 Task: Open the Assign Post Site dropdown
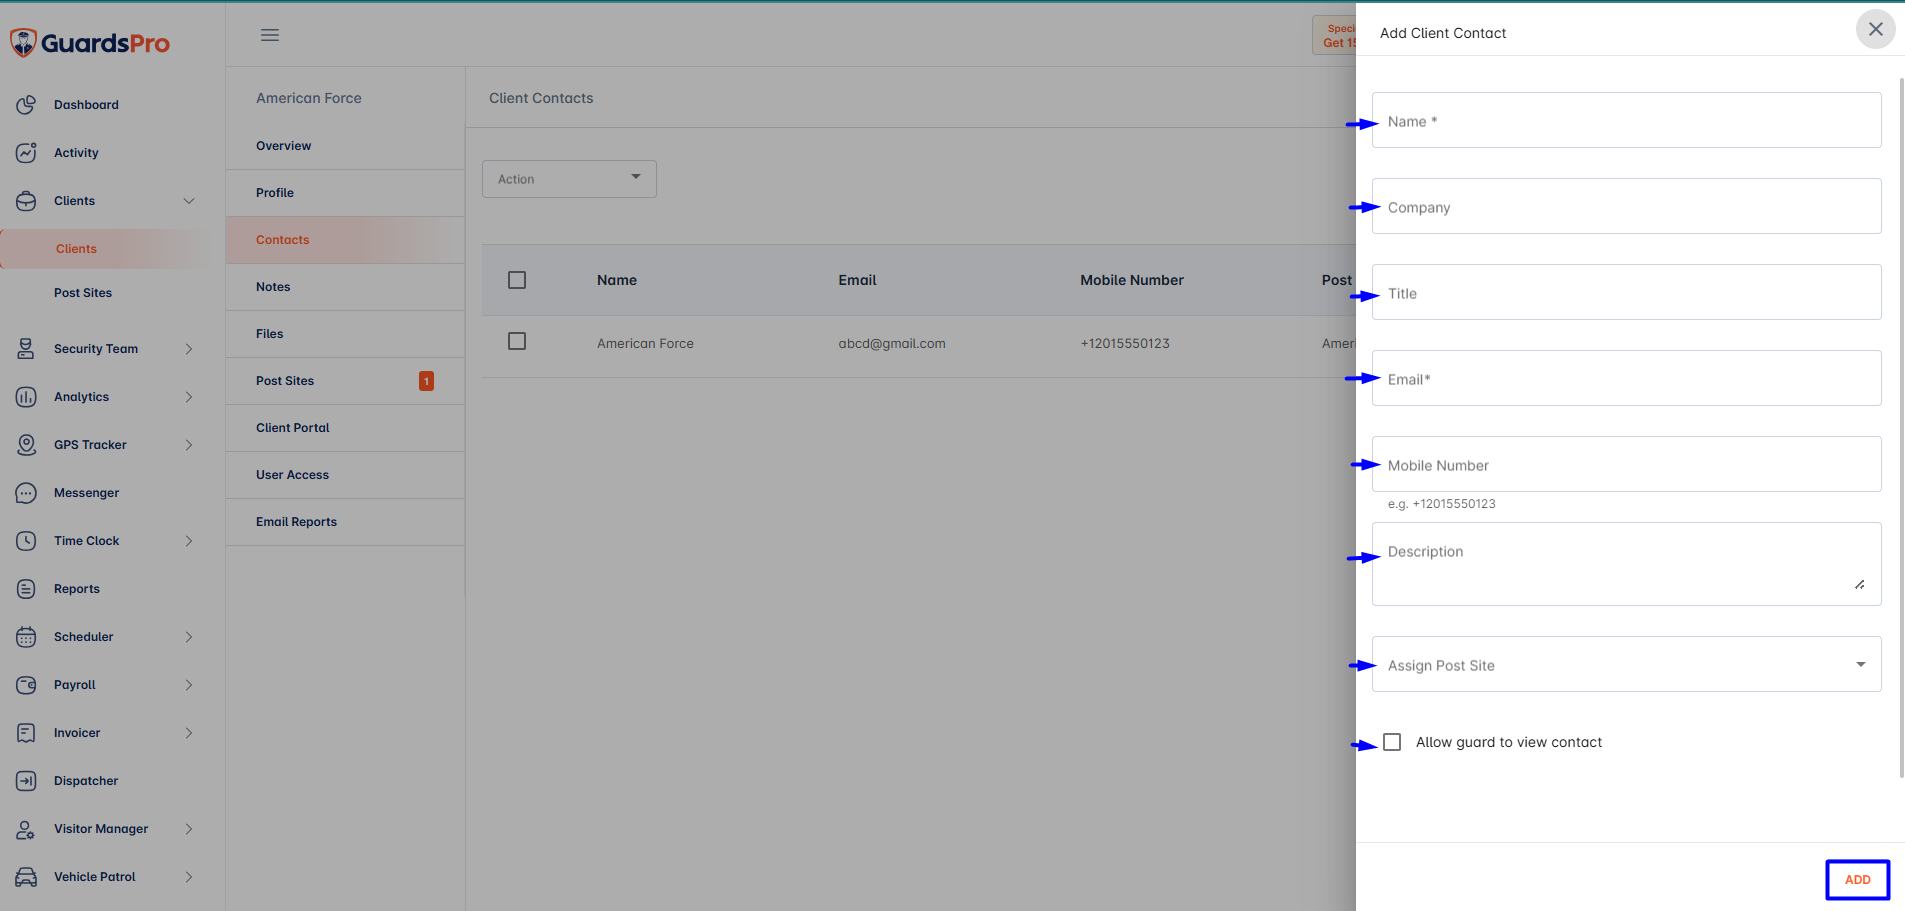pyautogui.click(x=1626, y=664)
